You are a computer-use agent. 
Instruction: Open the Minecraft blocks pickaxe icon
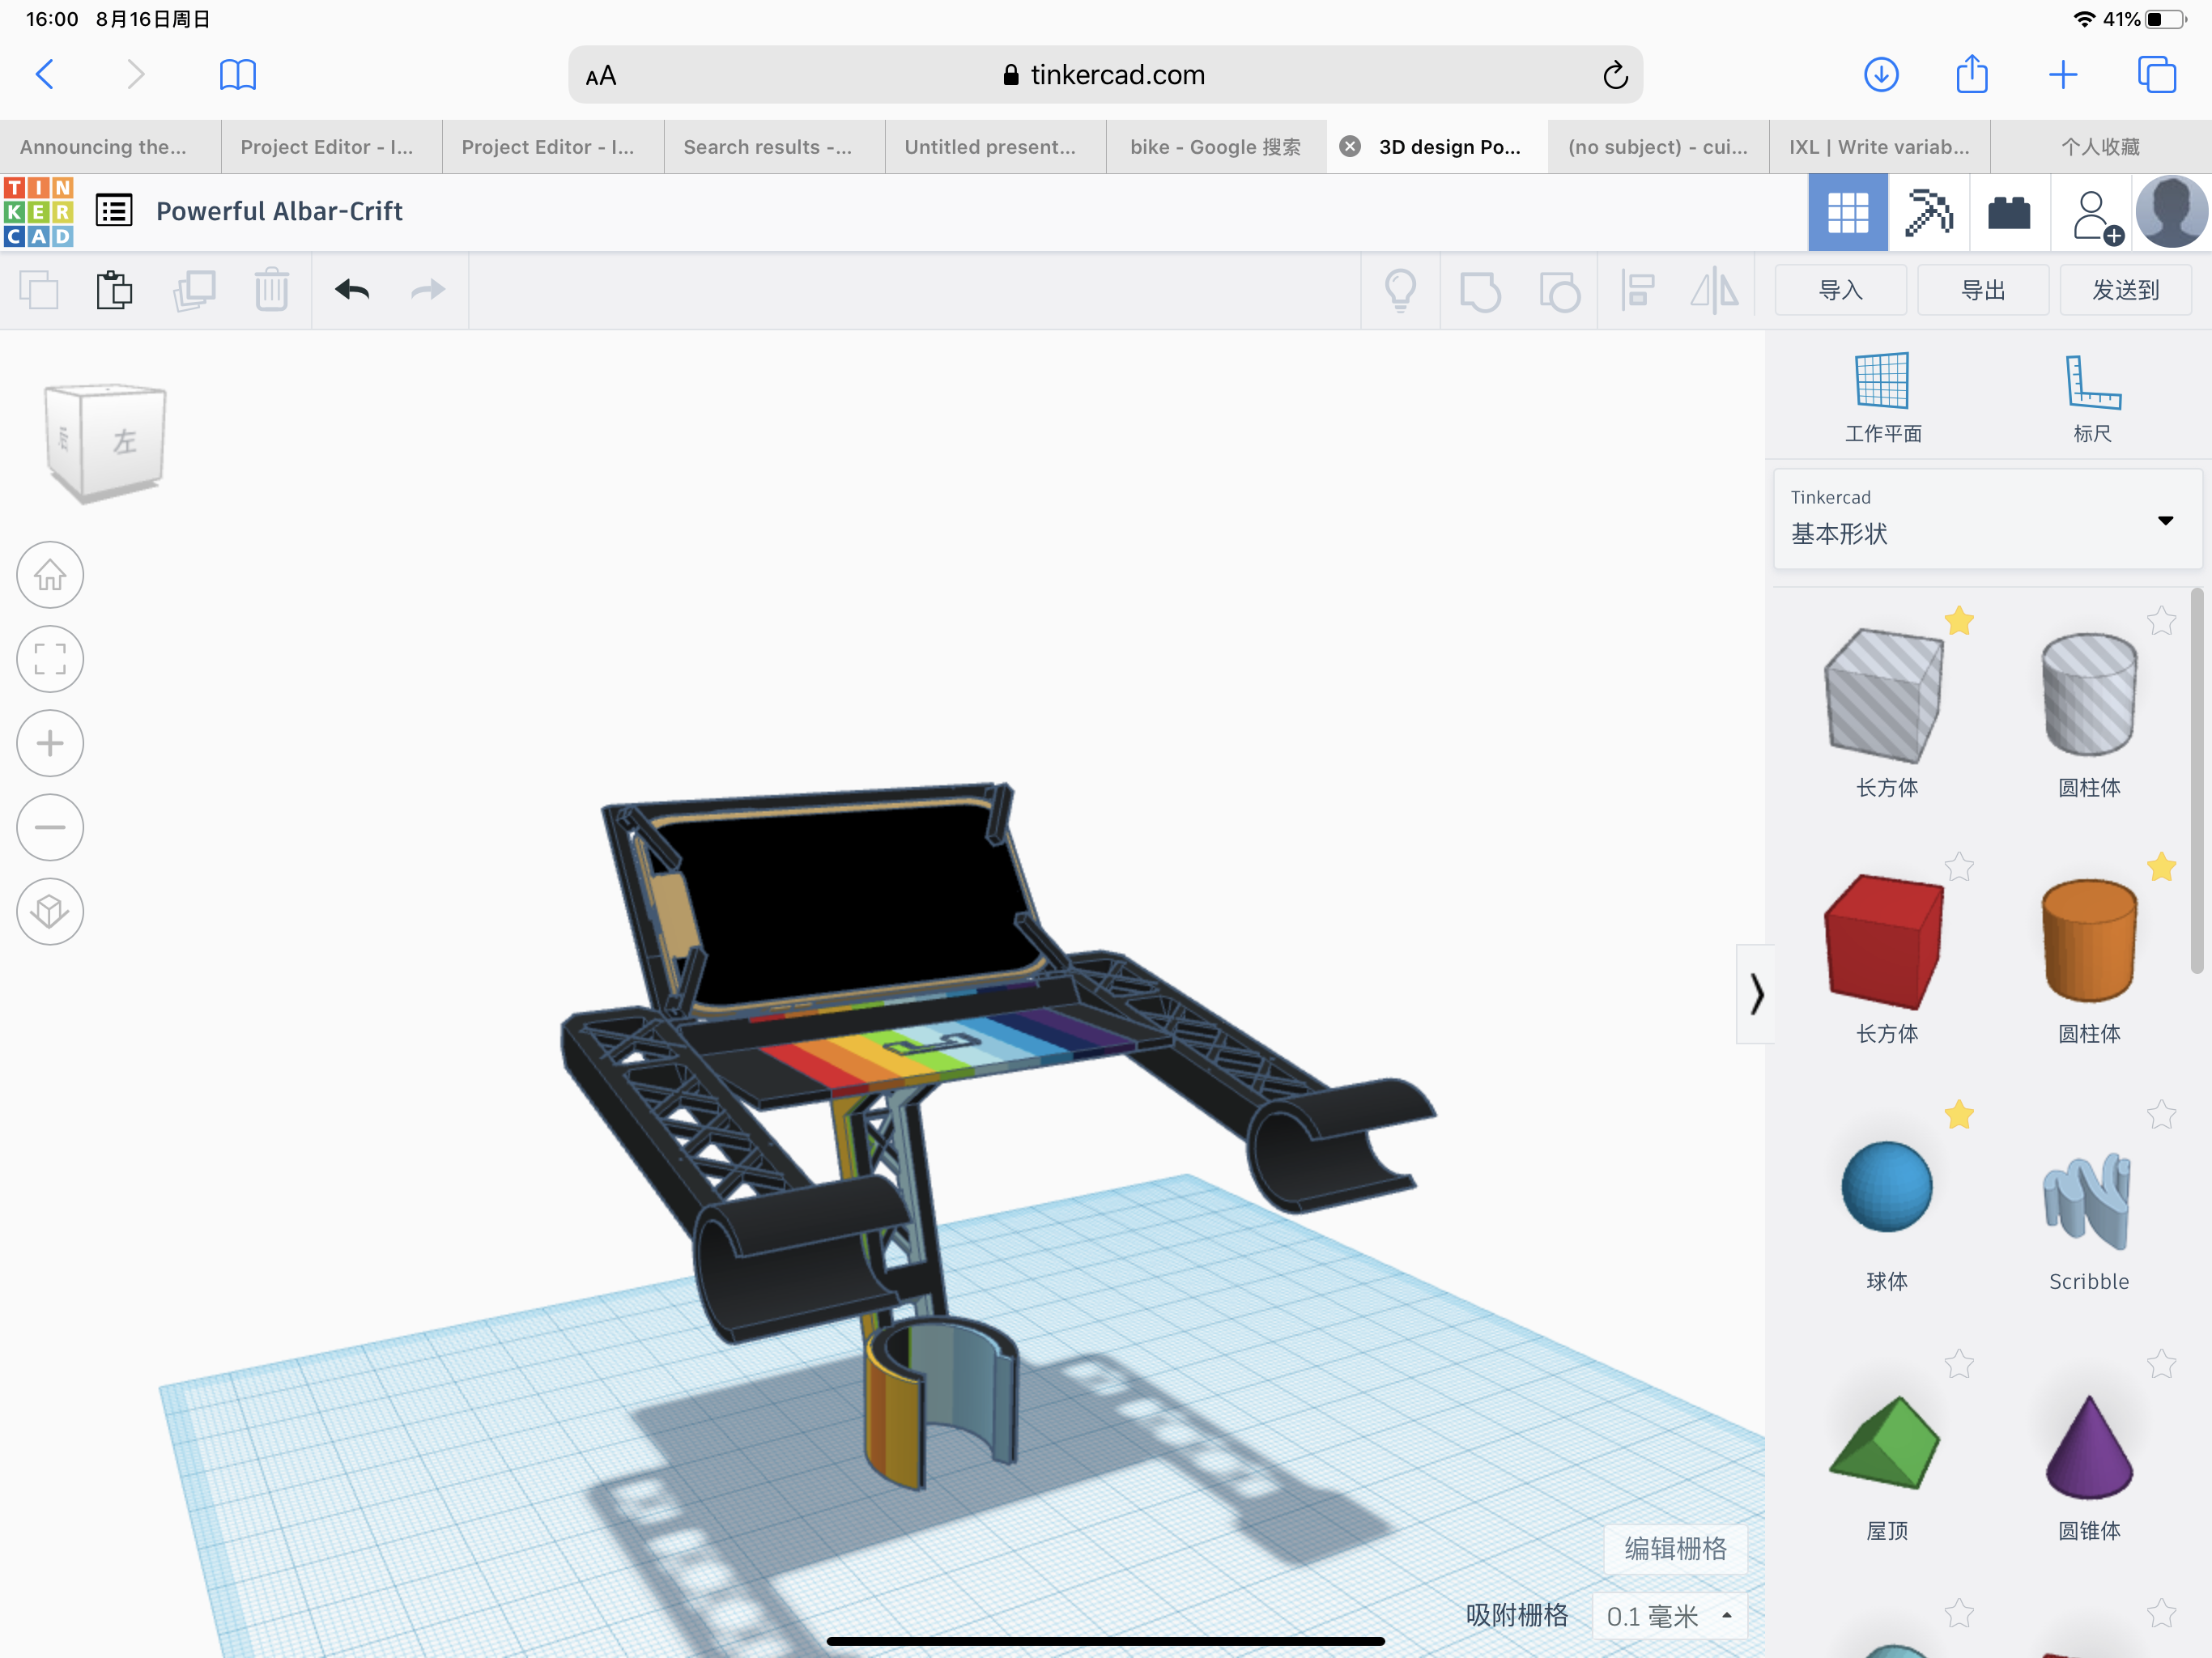[x=1928, y=212]
